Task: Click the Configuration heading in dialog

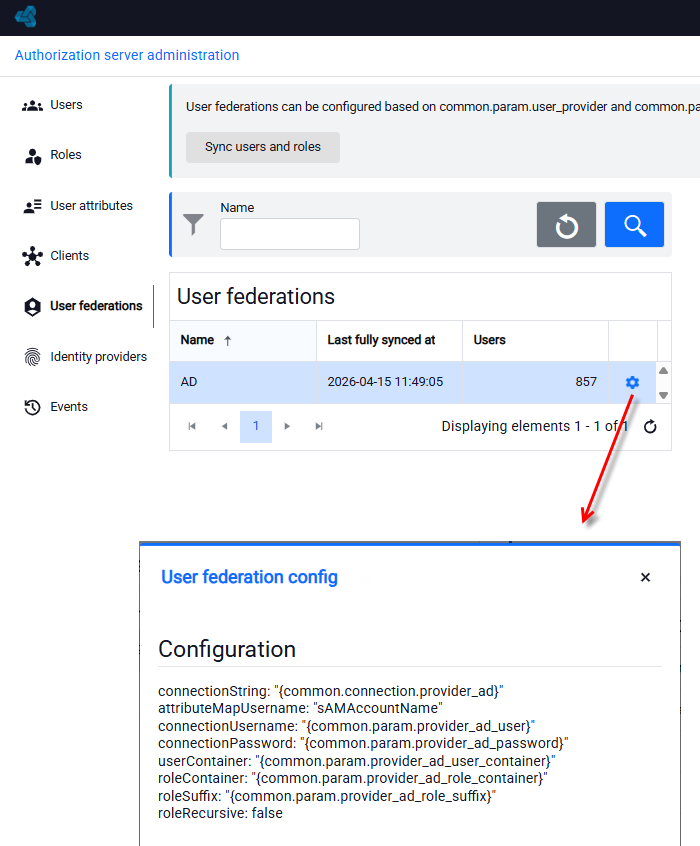Action: (x=227, y=650)
